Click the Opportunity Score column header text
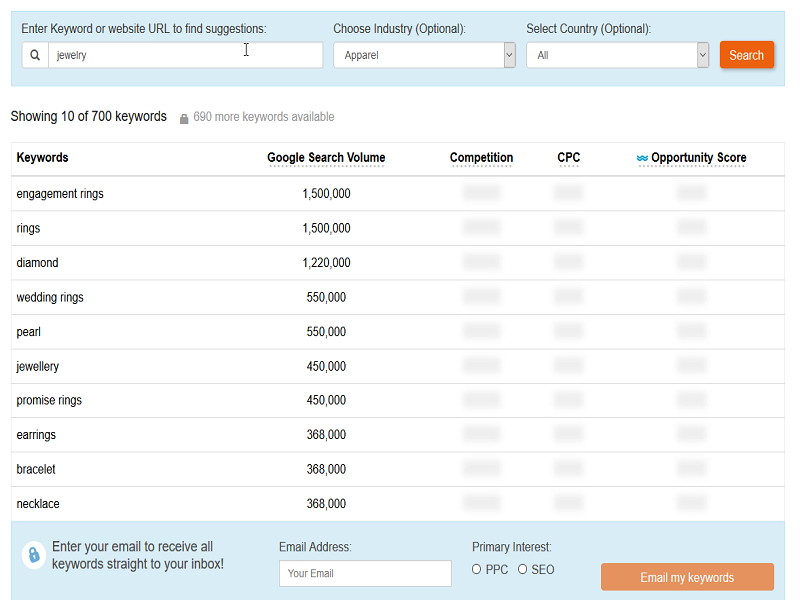This screenshot has width=800, height=600. point(698,158)
